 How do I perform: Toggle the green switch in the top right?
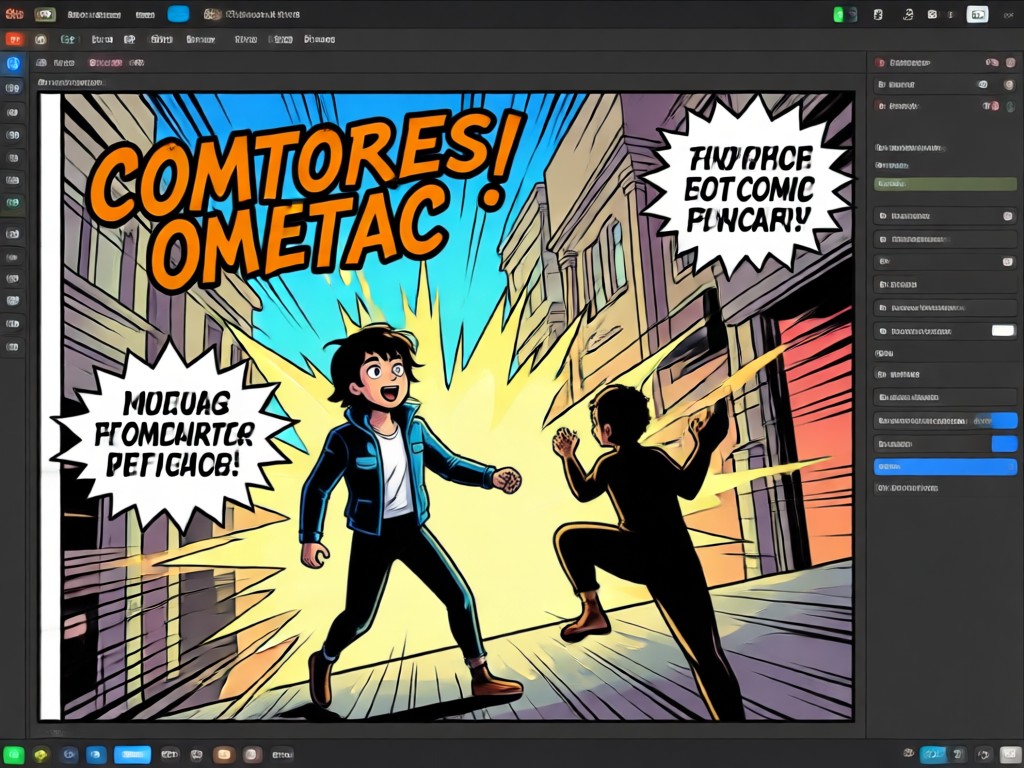845,14
